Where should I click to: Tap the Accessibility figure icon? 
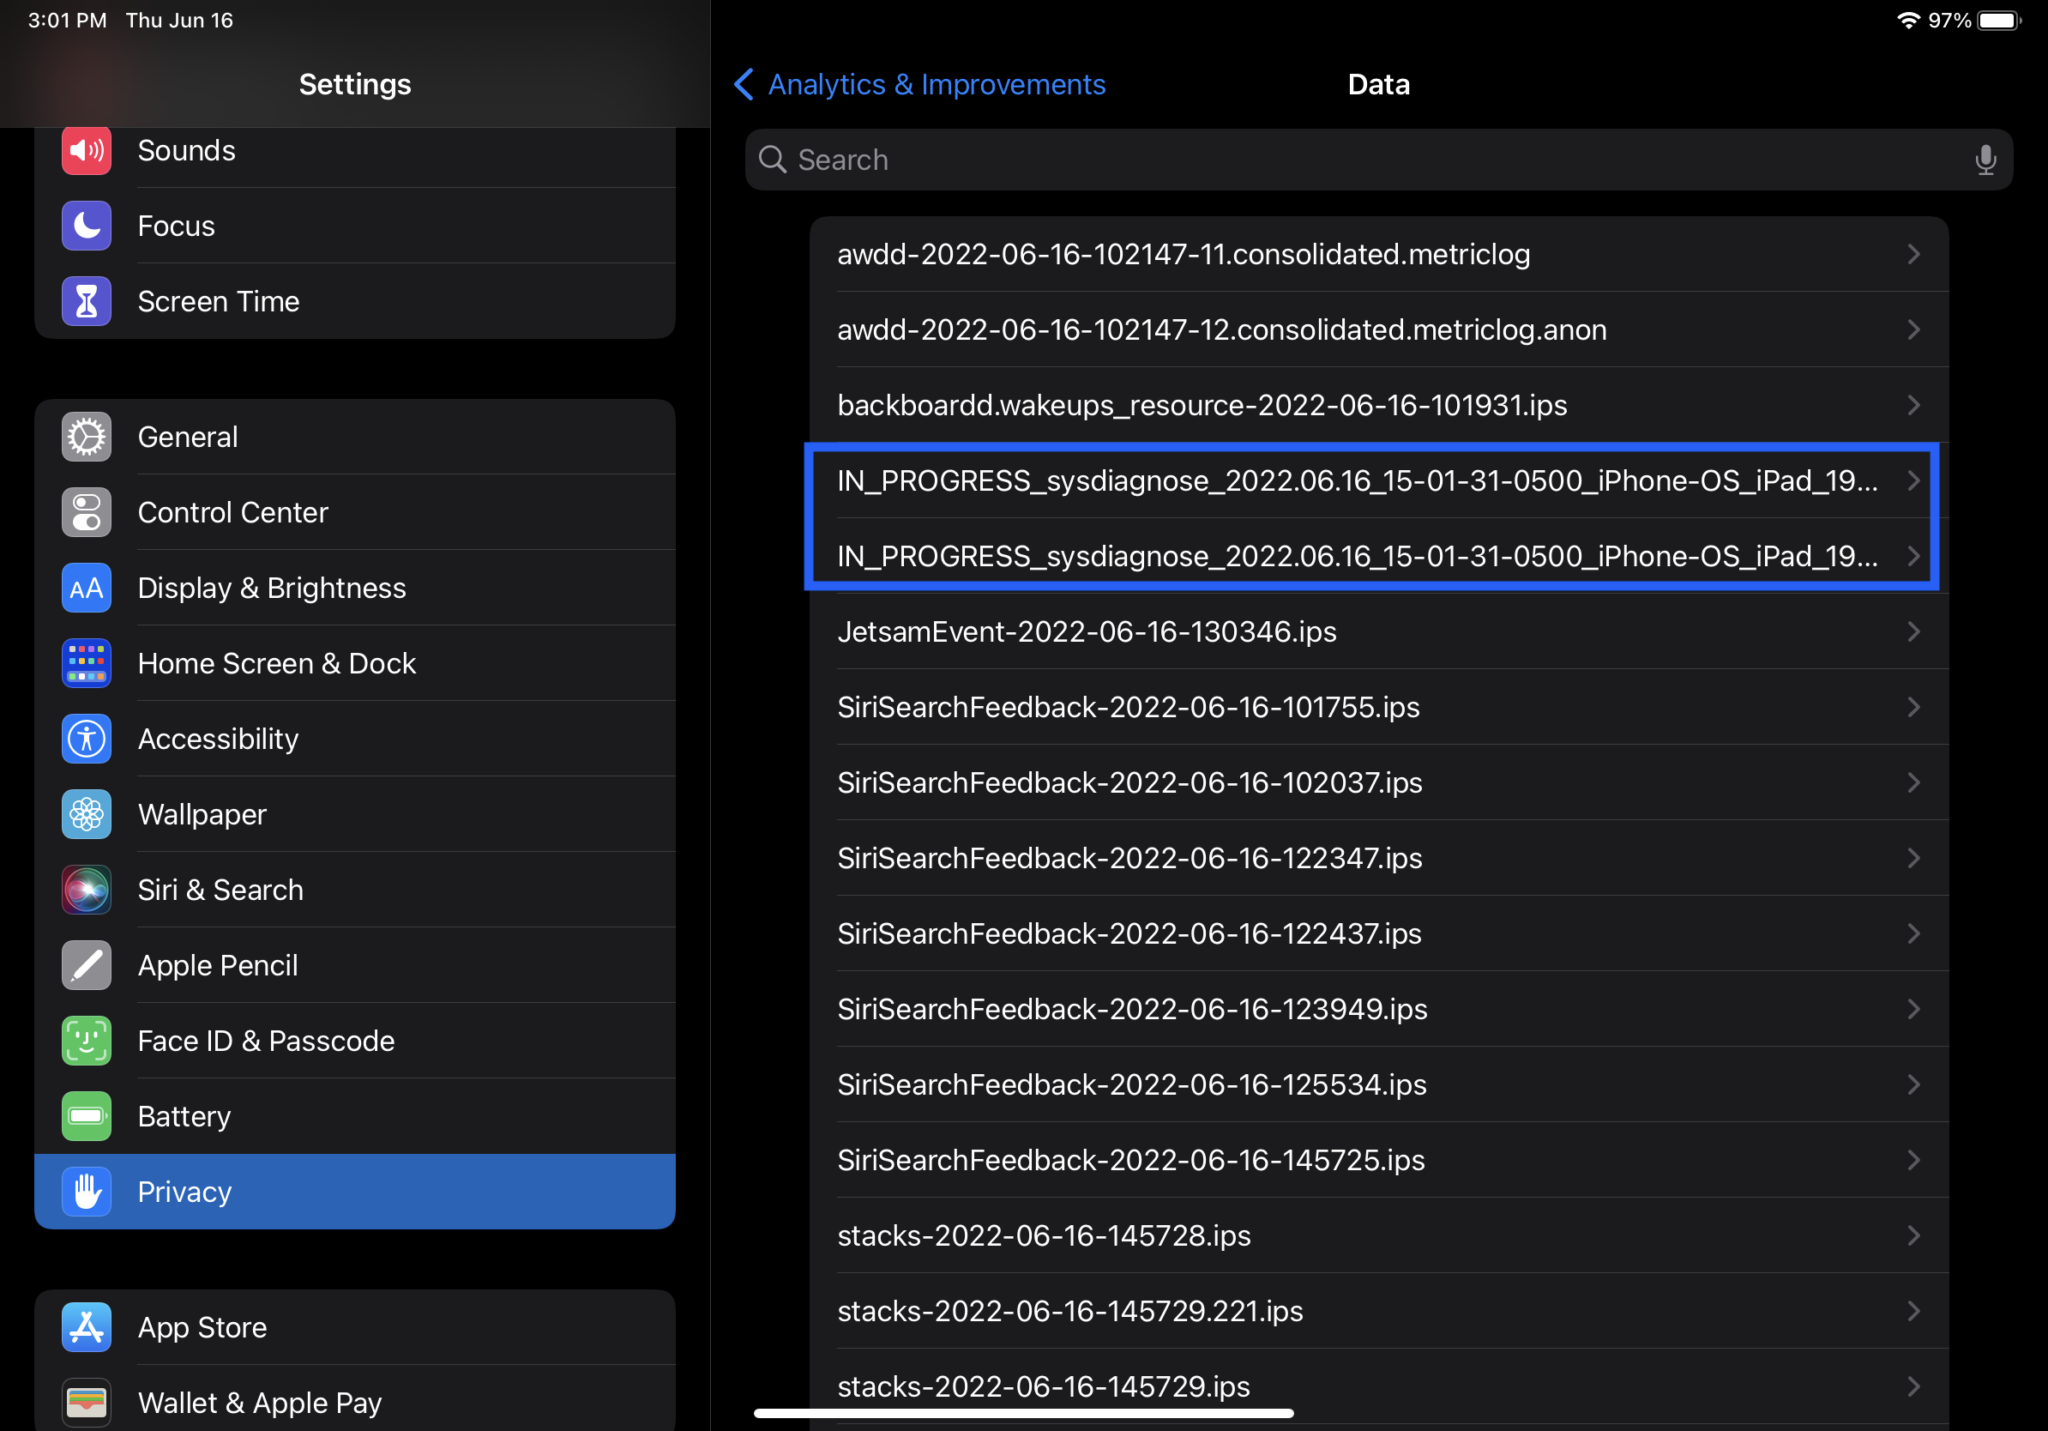87,739
